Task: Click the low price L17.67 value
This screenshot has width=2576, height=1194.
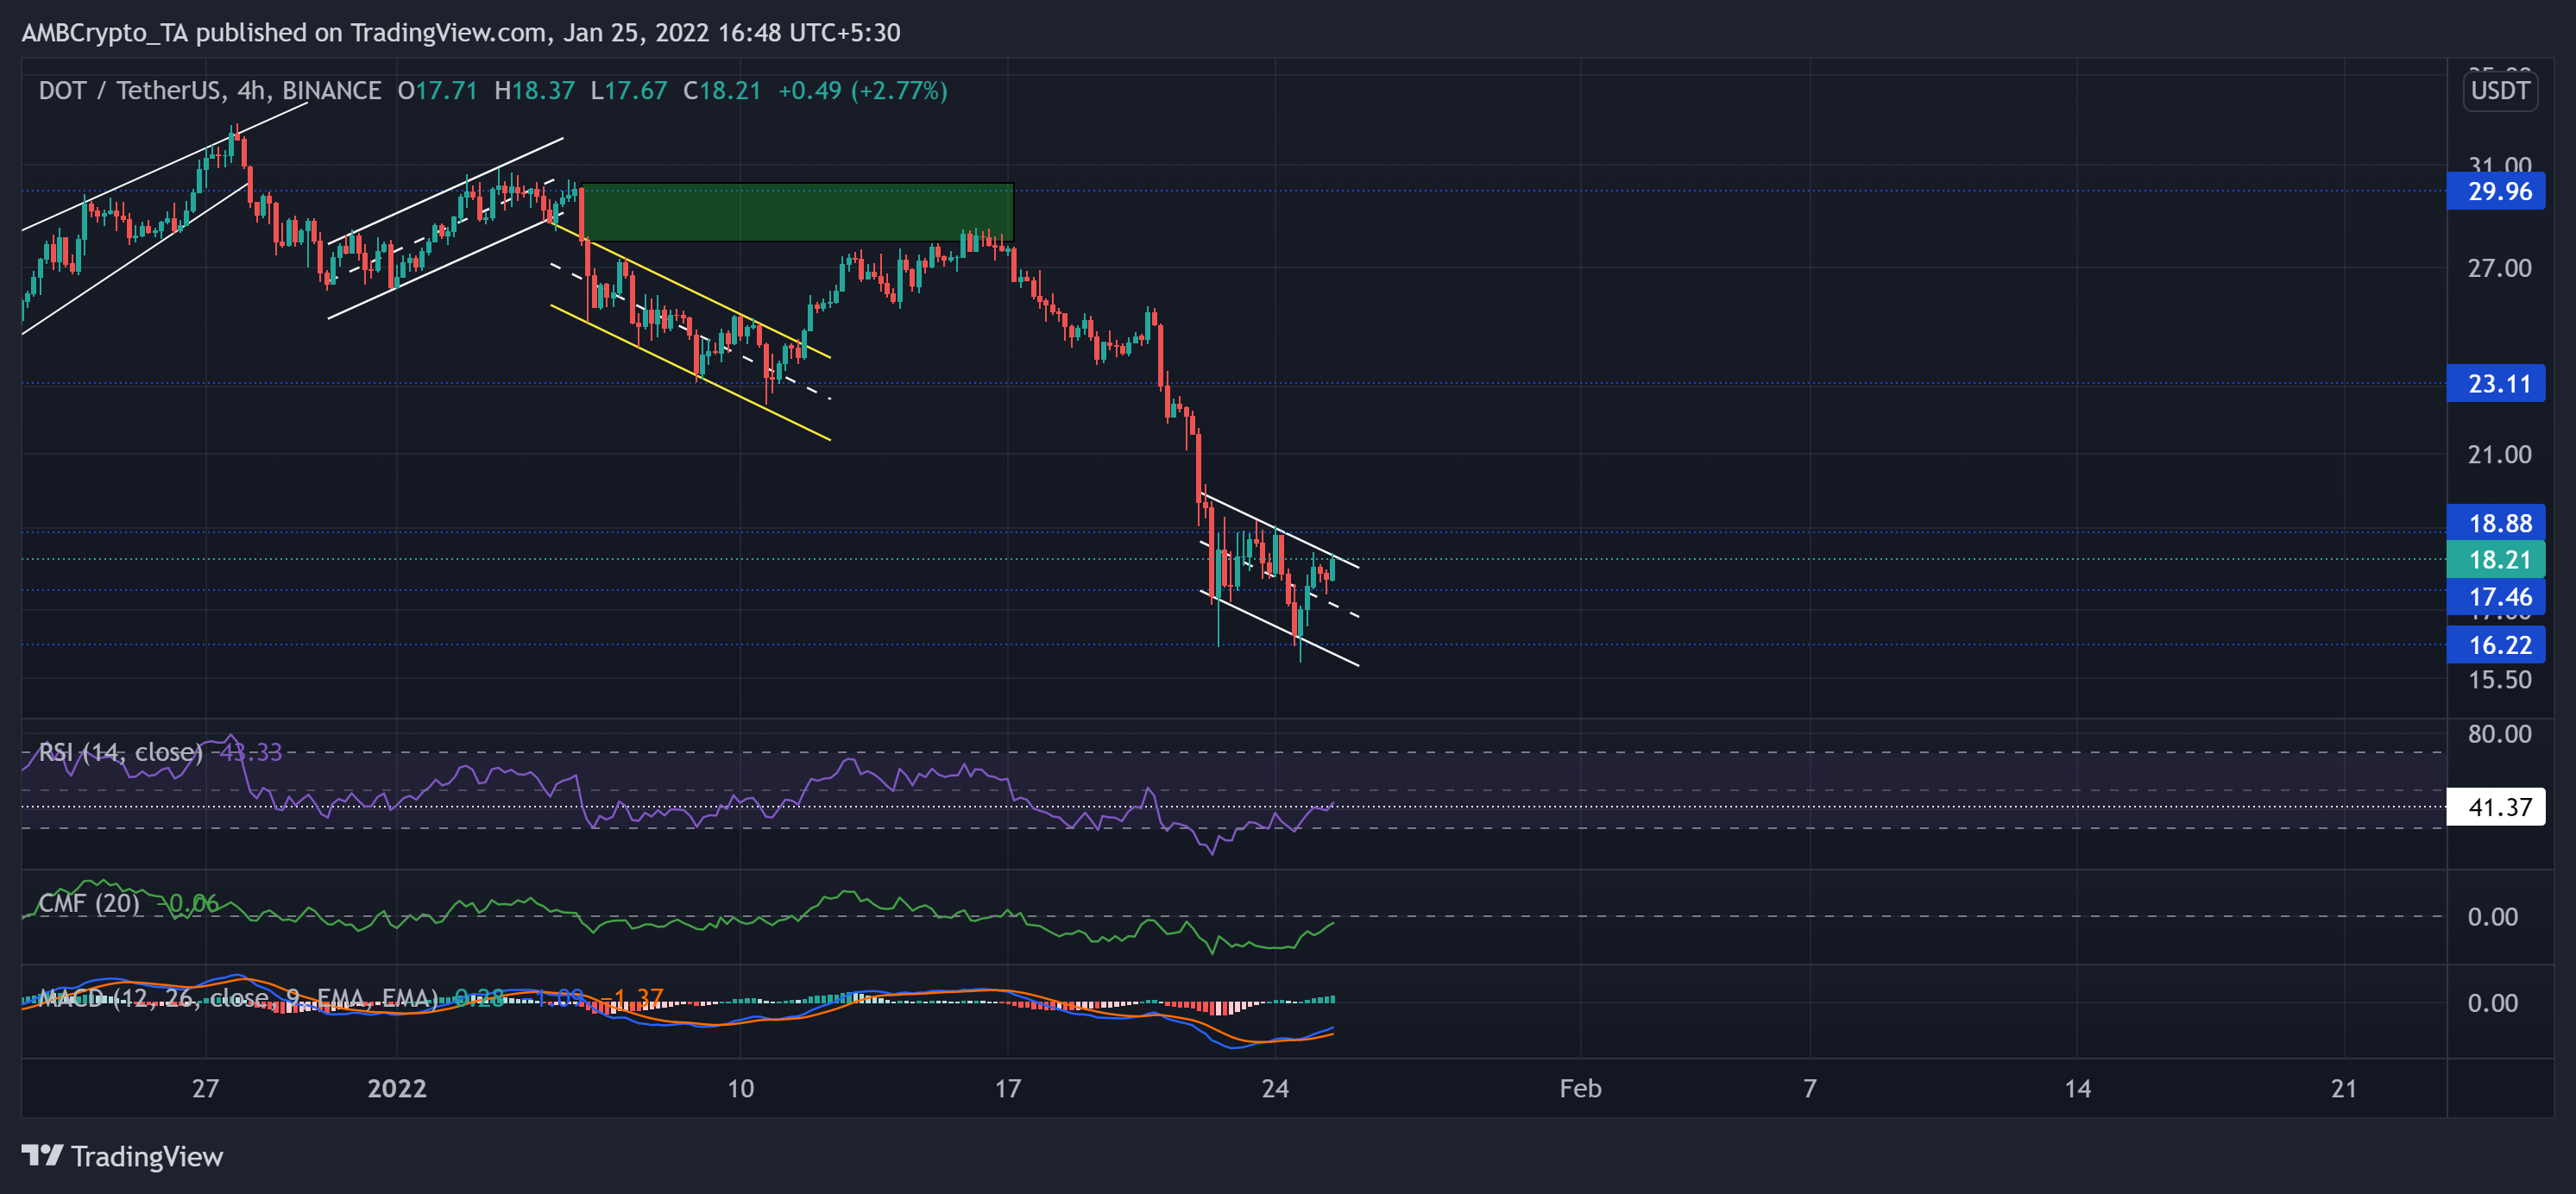Action: 629,91
